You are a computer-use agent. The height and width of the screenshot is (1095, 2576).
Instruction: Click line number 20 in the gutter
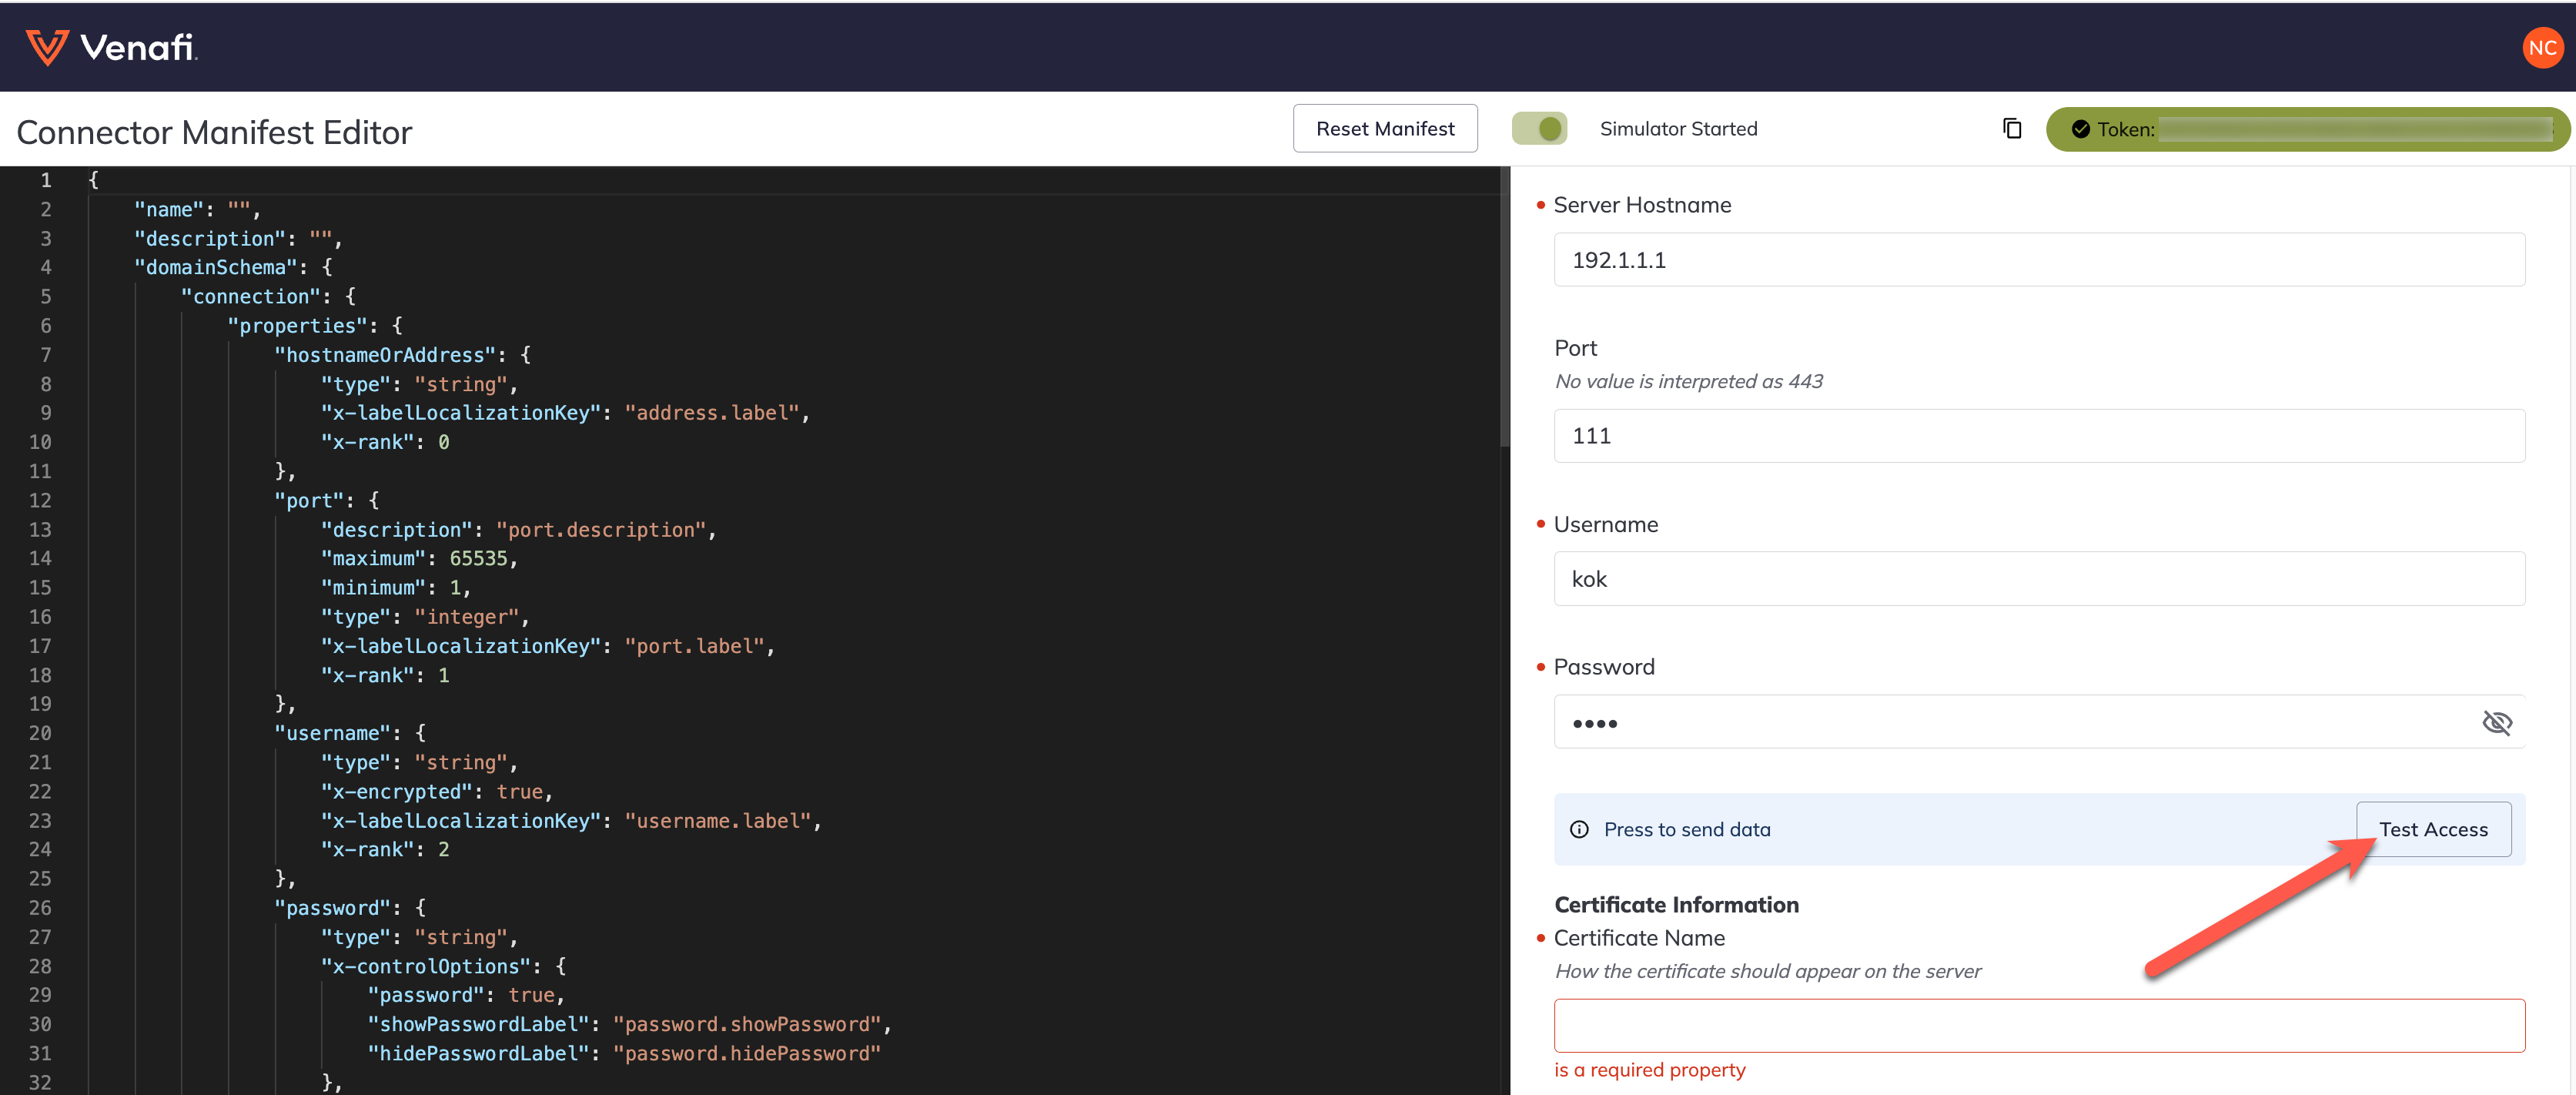point(40,733)
